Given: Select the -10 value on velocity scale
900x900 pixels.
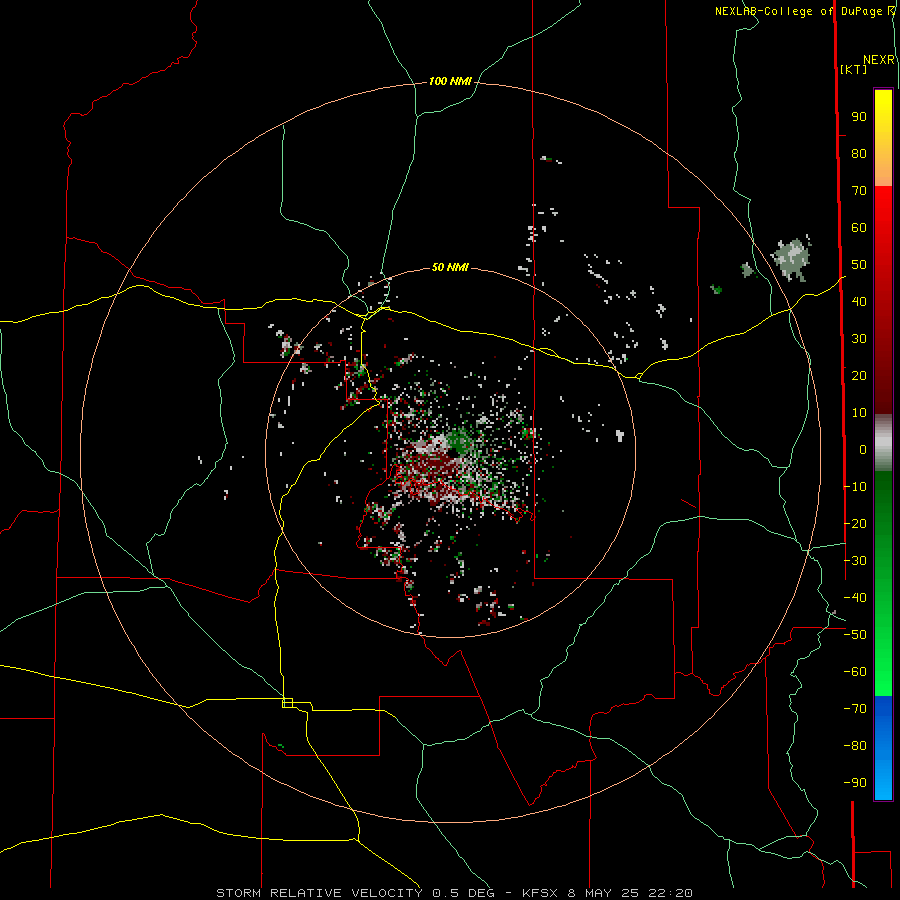Looking at the screenshot, I should [855, 487].
